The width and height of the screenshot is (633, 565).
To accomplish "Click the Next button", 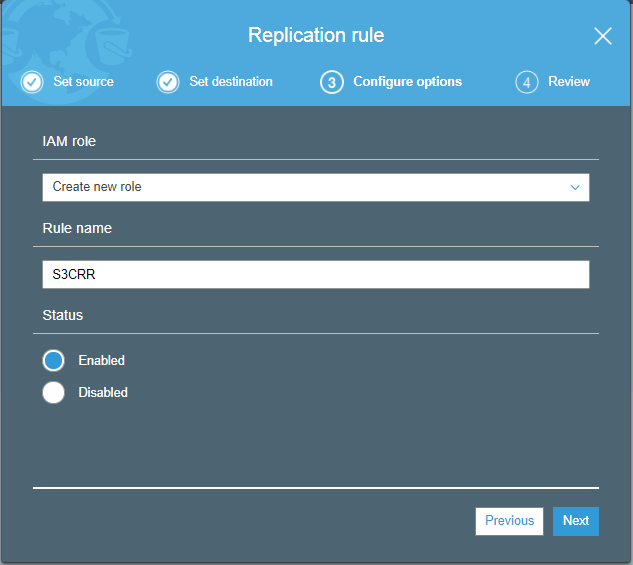I will (576, 521).
